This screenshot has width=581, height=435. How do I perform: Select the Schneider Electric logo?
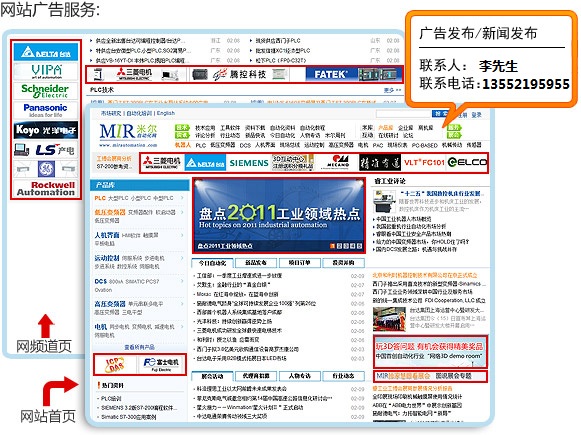point(46,91)
